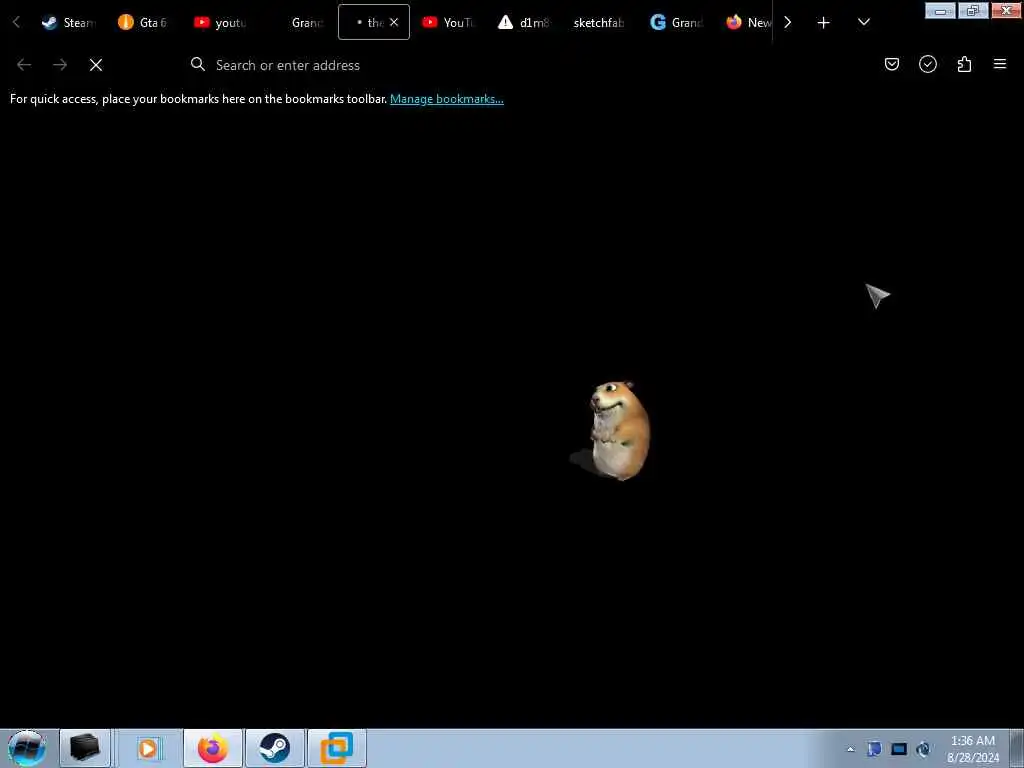Launch the media player from taskbar

click(x=149, y=748)
